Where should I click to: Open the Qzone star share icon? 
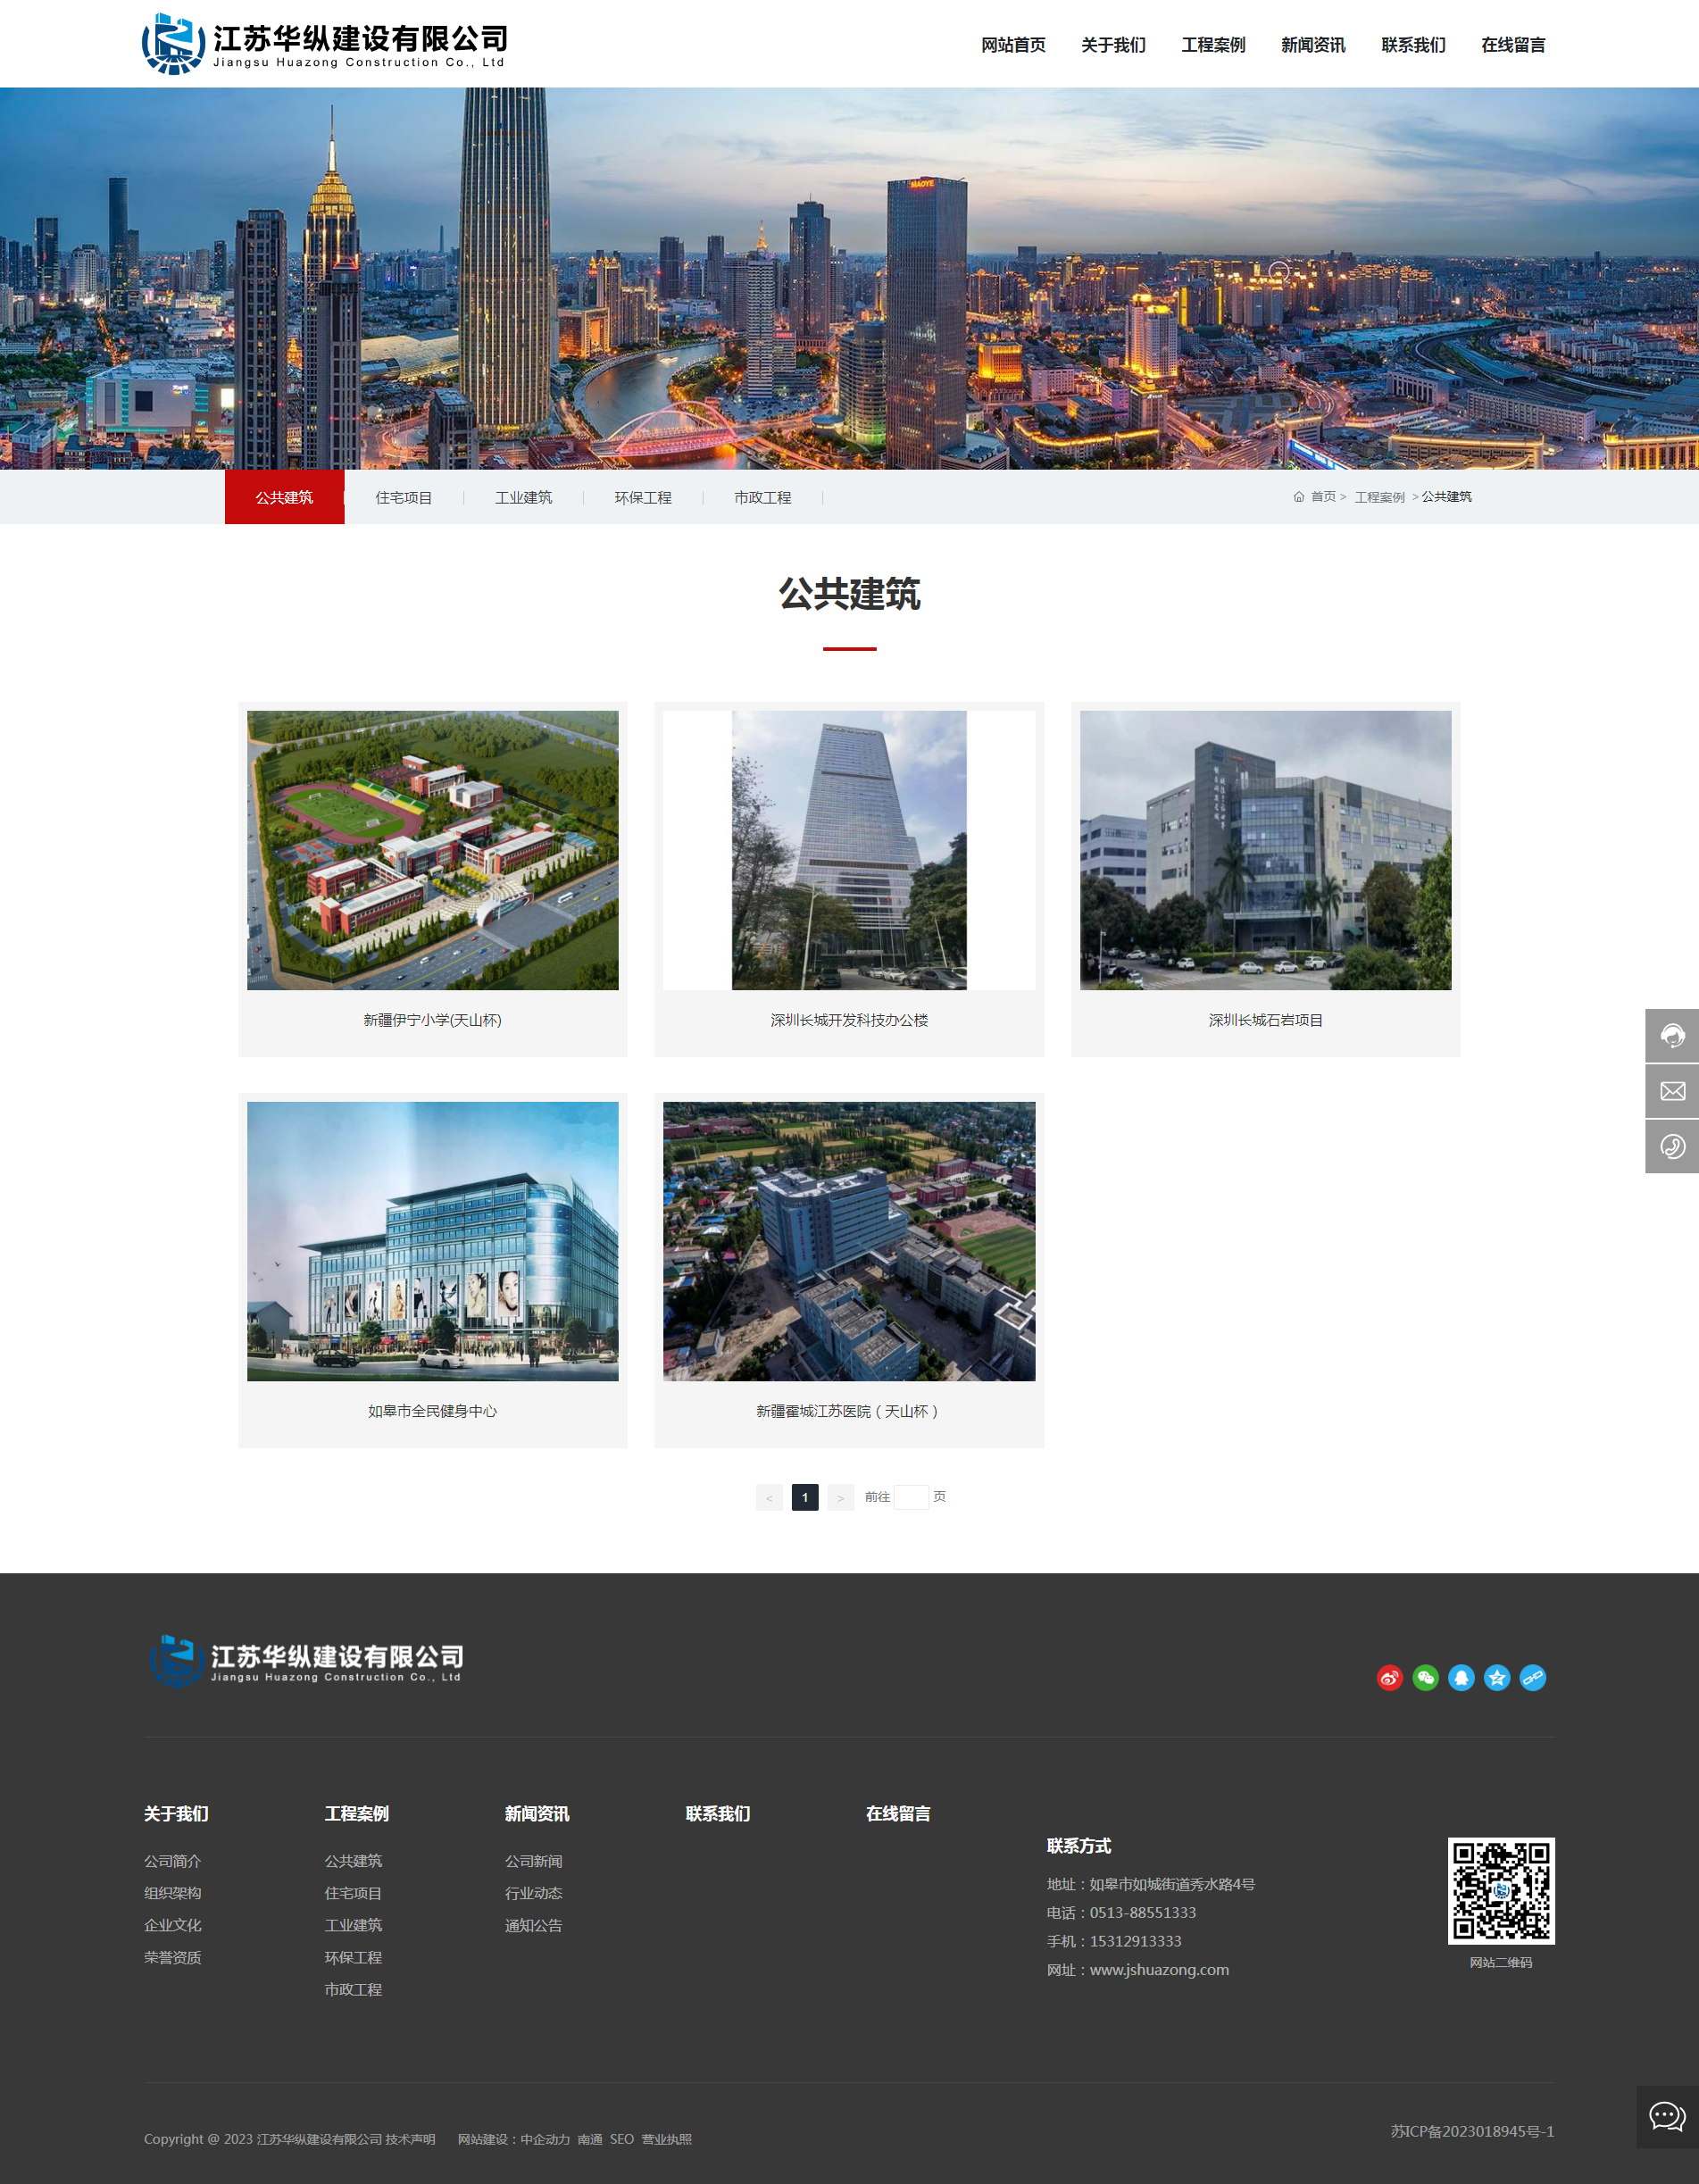pyautogui.click(x=1495, y=1679)
